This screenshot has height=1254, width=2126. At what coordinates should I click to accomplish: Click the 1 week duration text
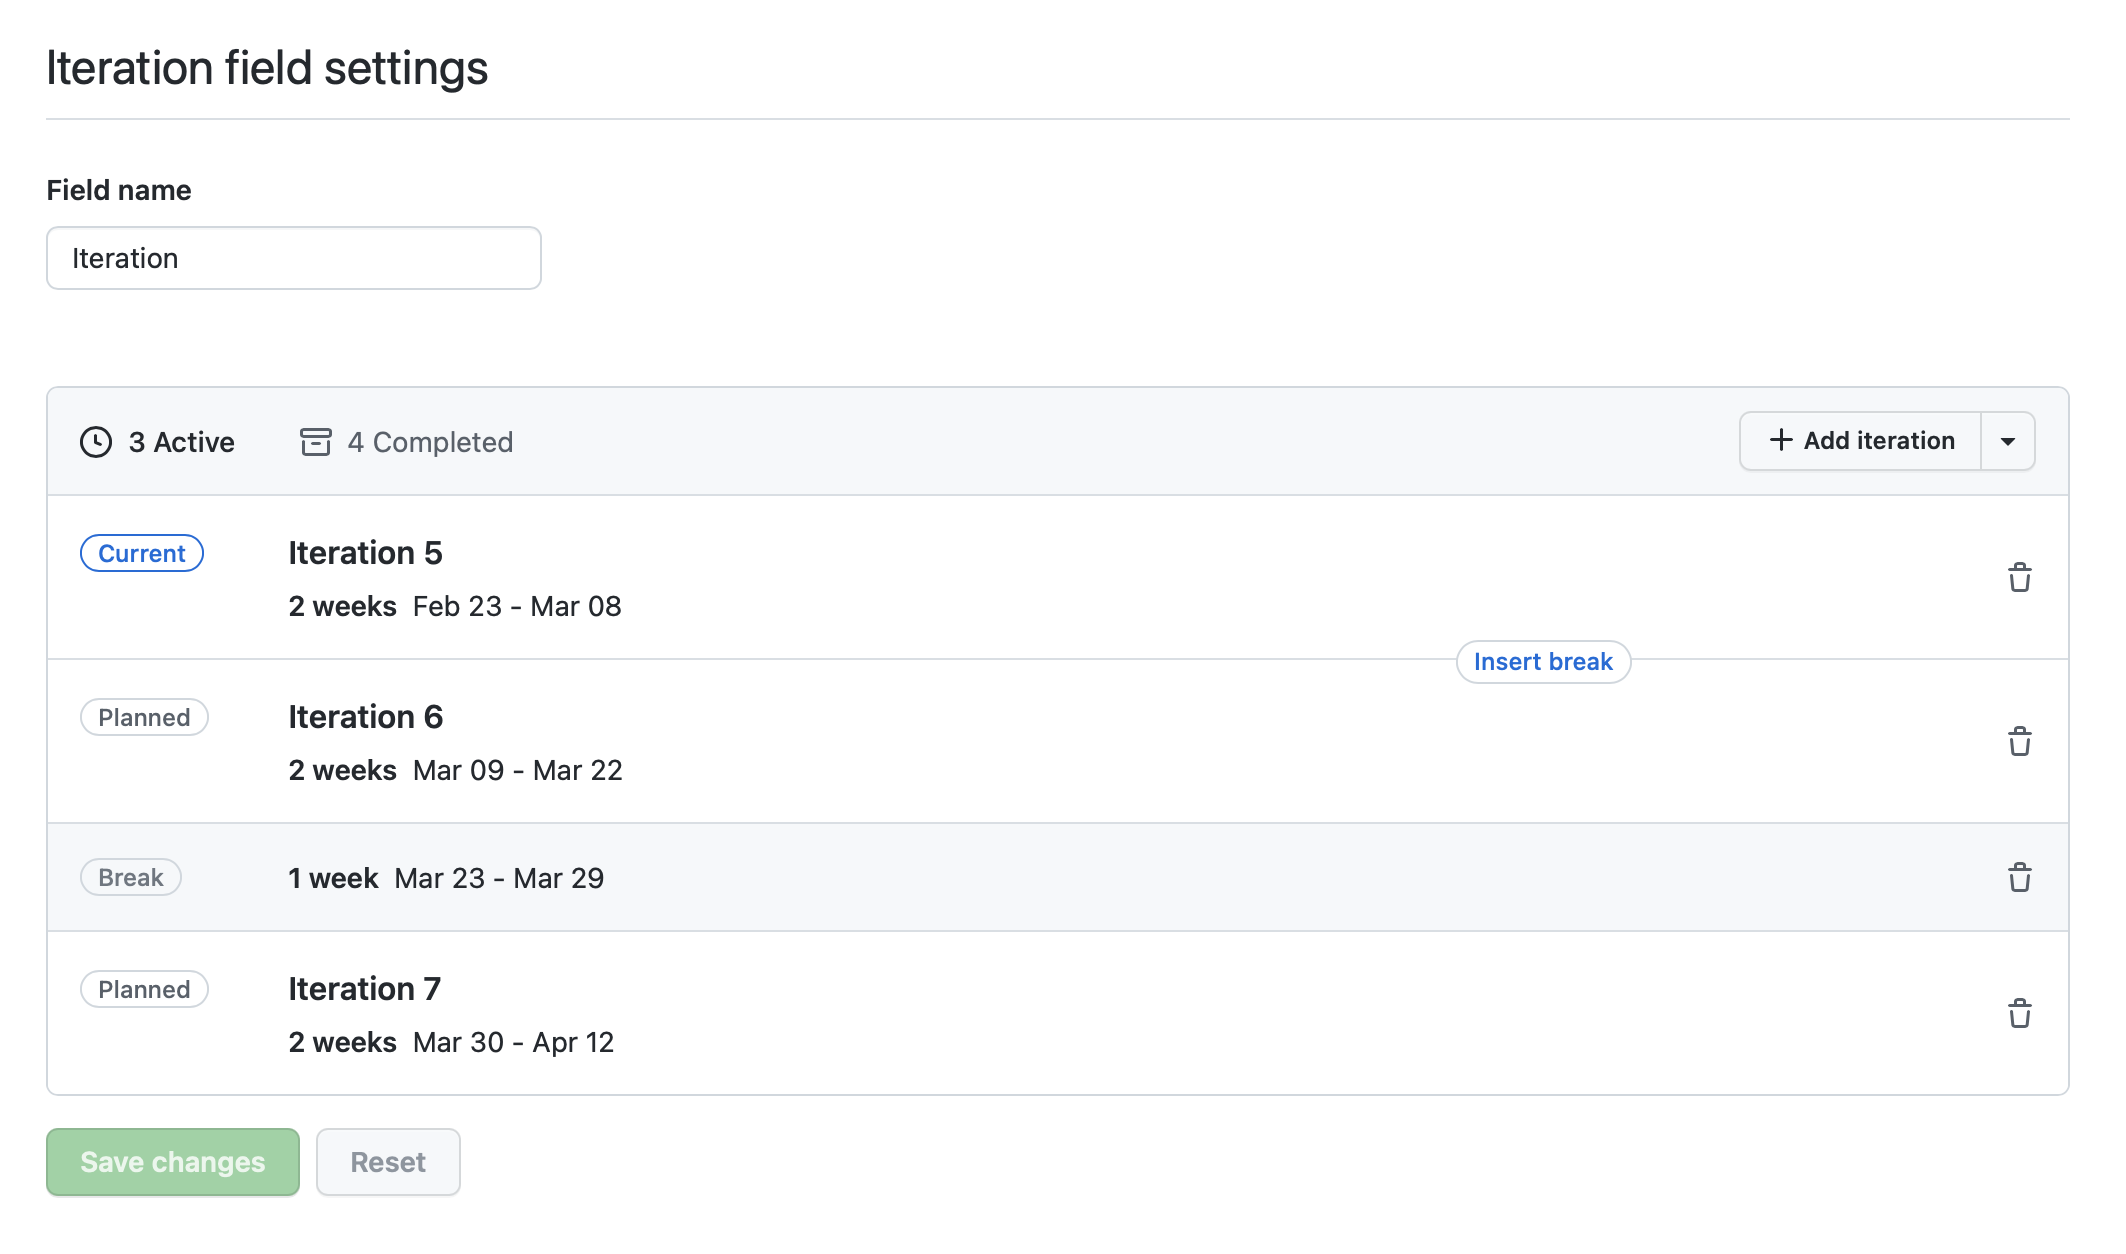coord(333,879)
